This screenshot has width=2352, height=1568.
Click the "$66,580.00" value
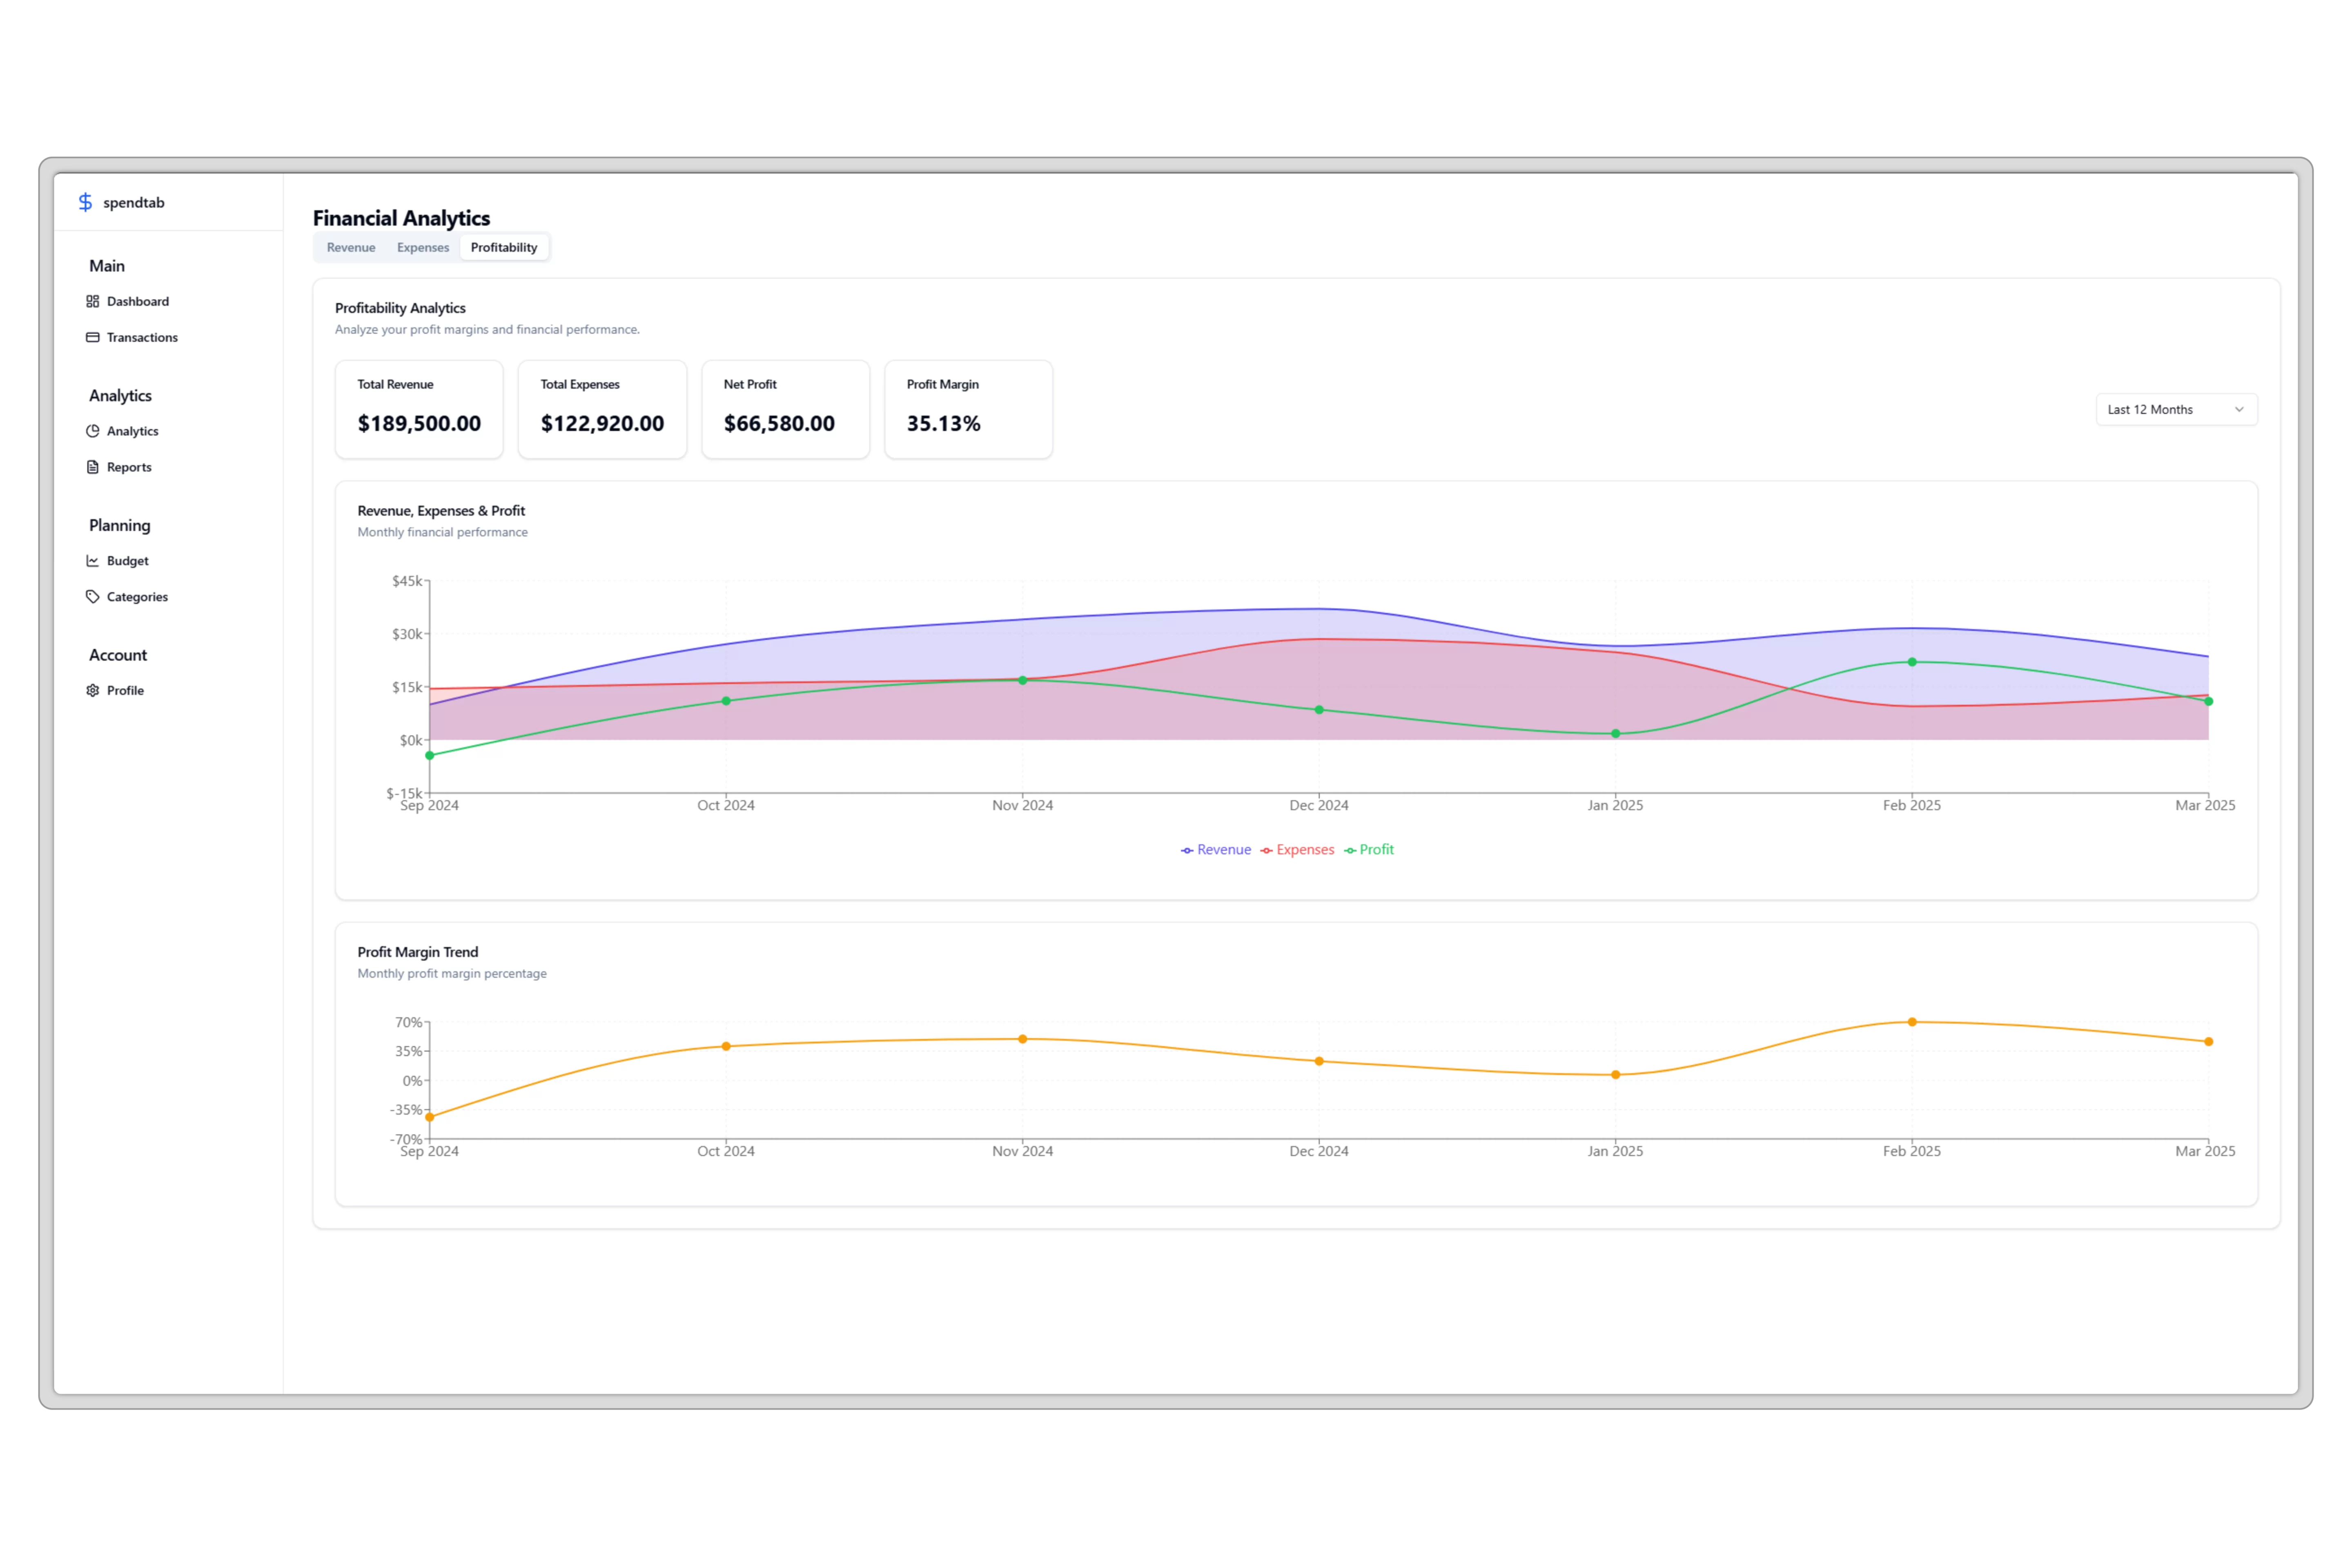point(779,423)
